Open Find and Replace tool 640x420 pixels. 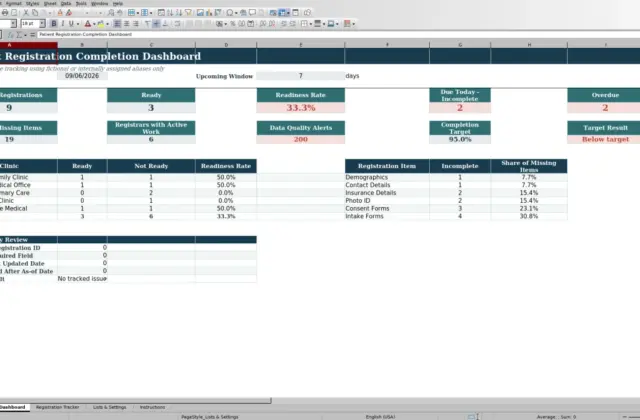pos(111,13)
